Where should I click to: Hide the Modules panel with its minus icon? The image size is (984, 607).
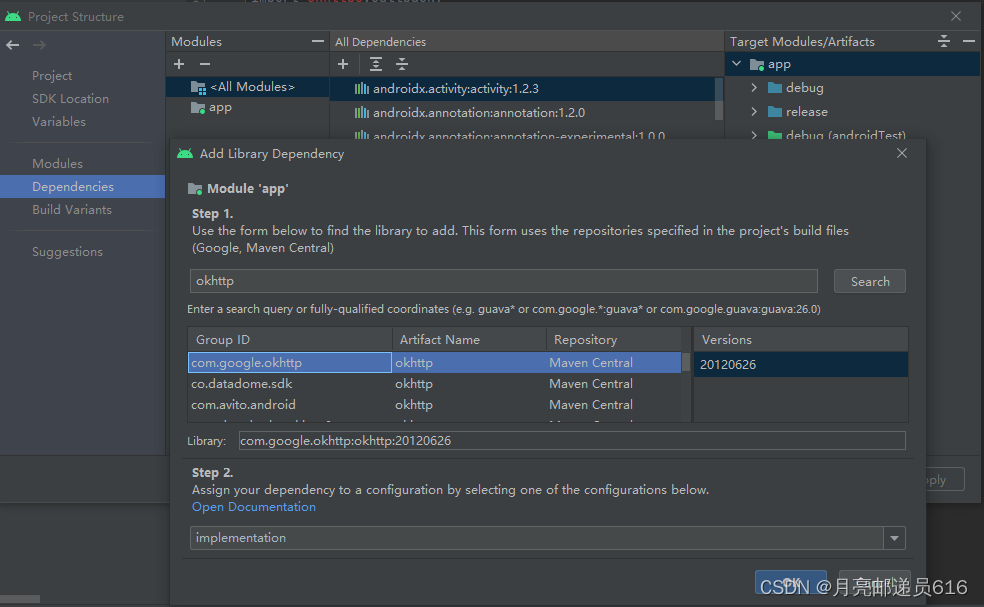coord(318,41)
